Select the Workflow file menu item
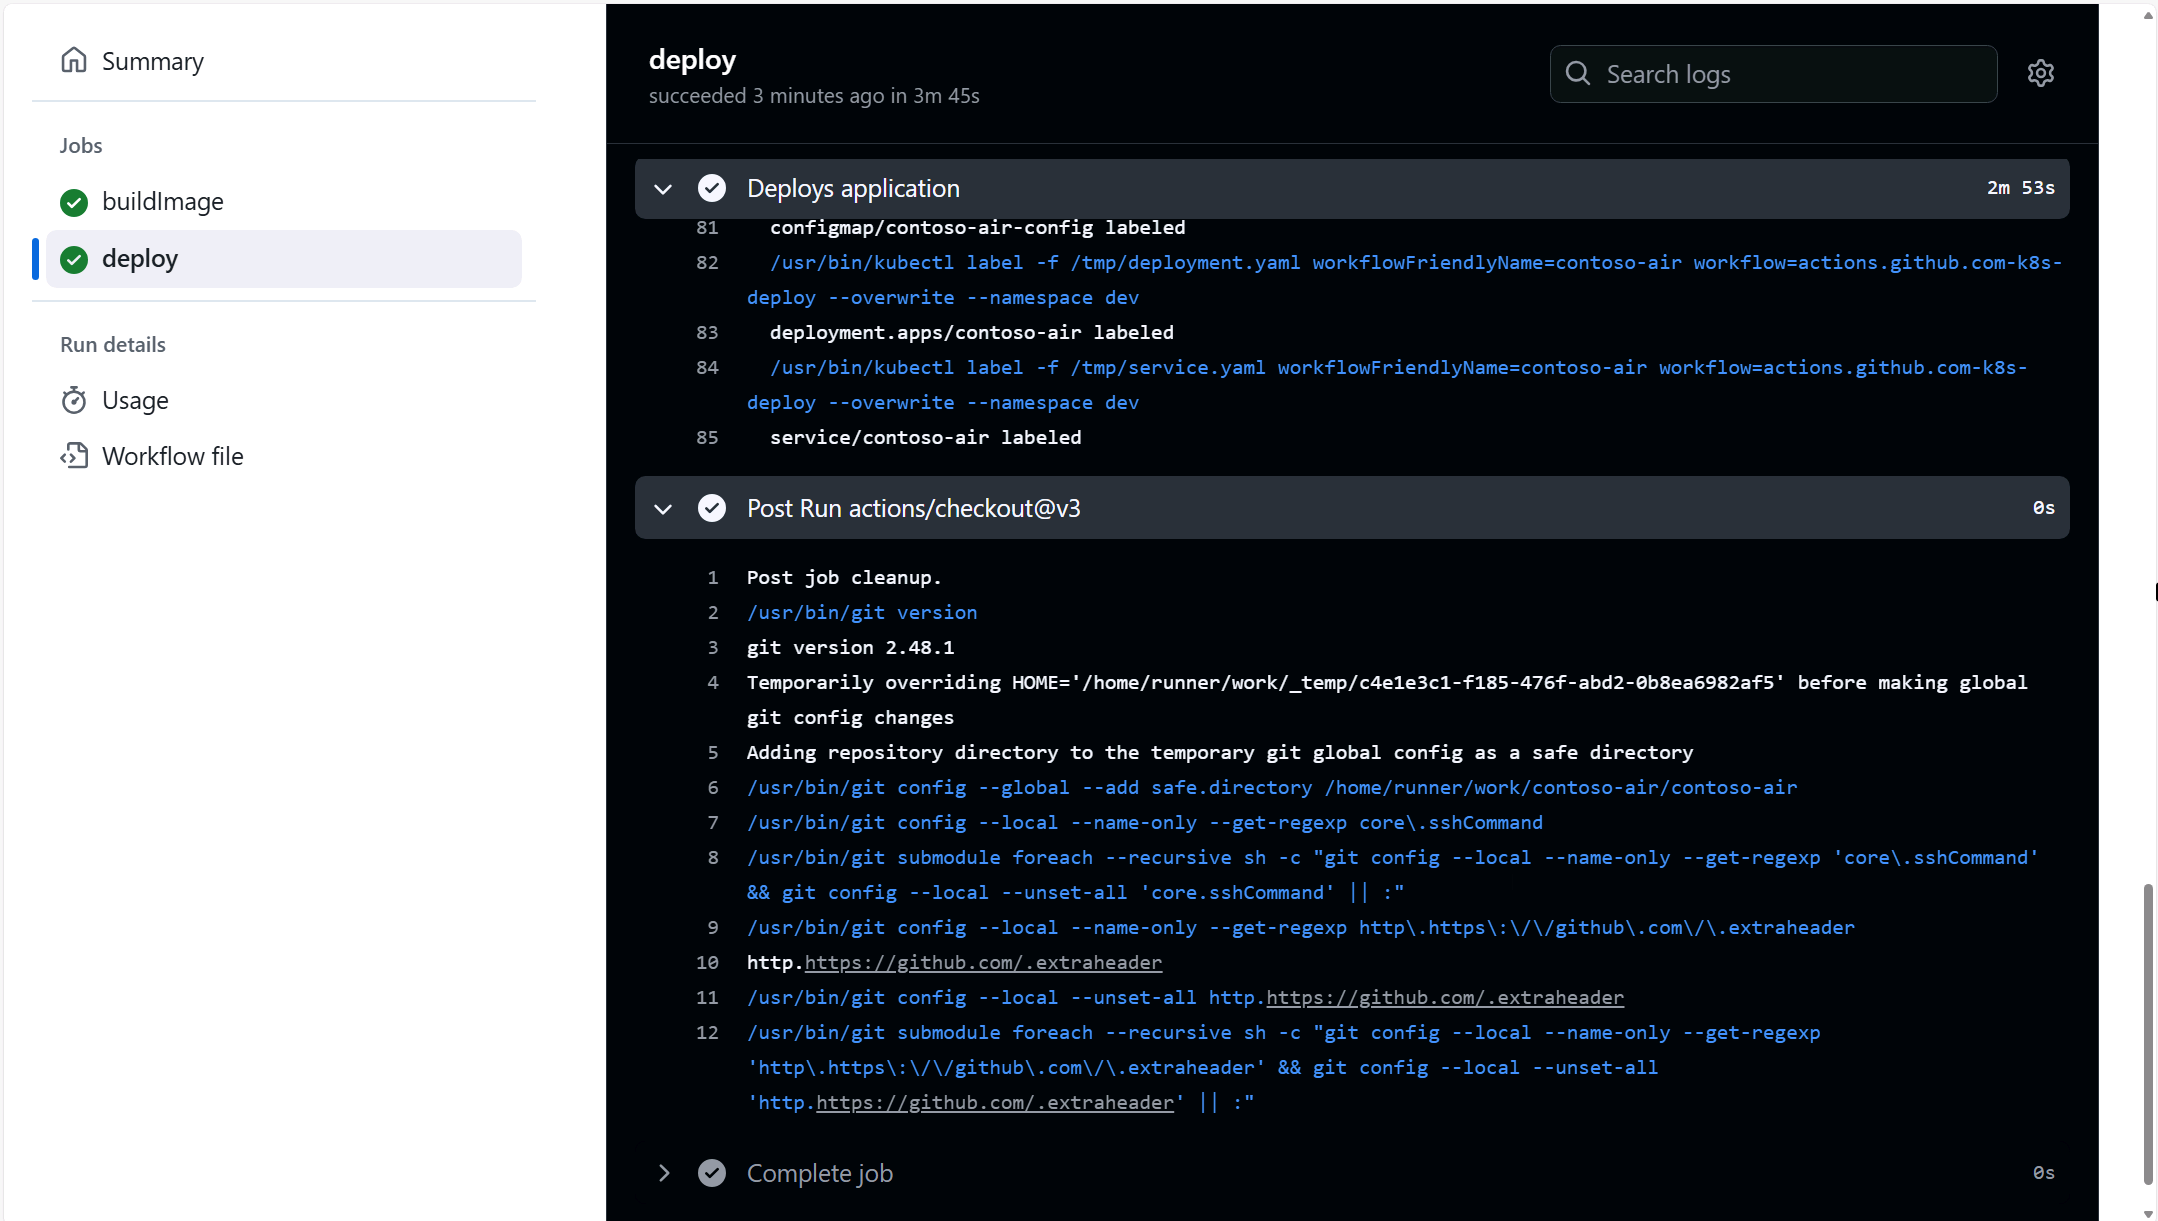The width and height of the screenshot is (2158, 1221). (170, 456)
